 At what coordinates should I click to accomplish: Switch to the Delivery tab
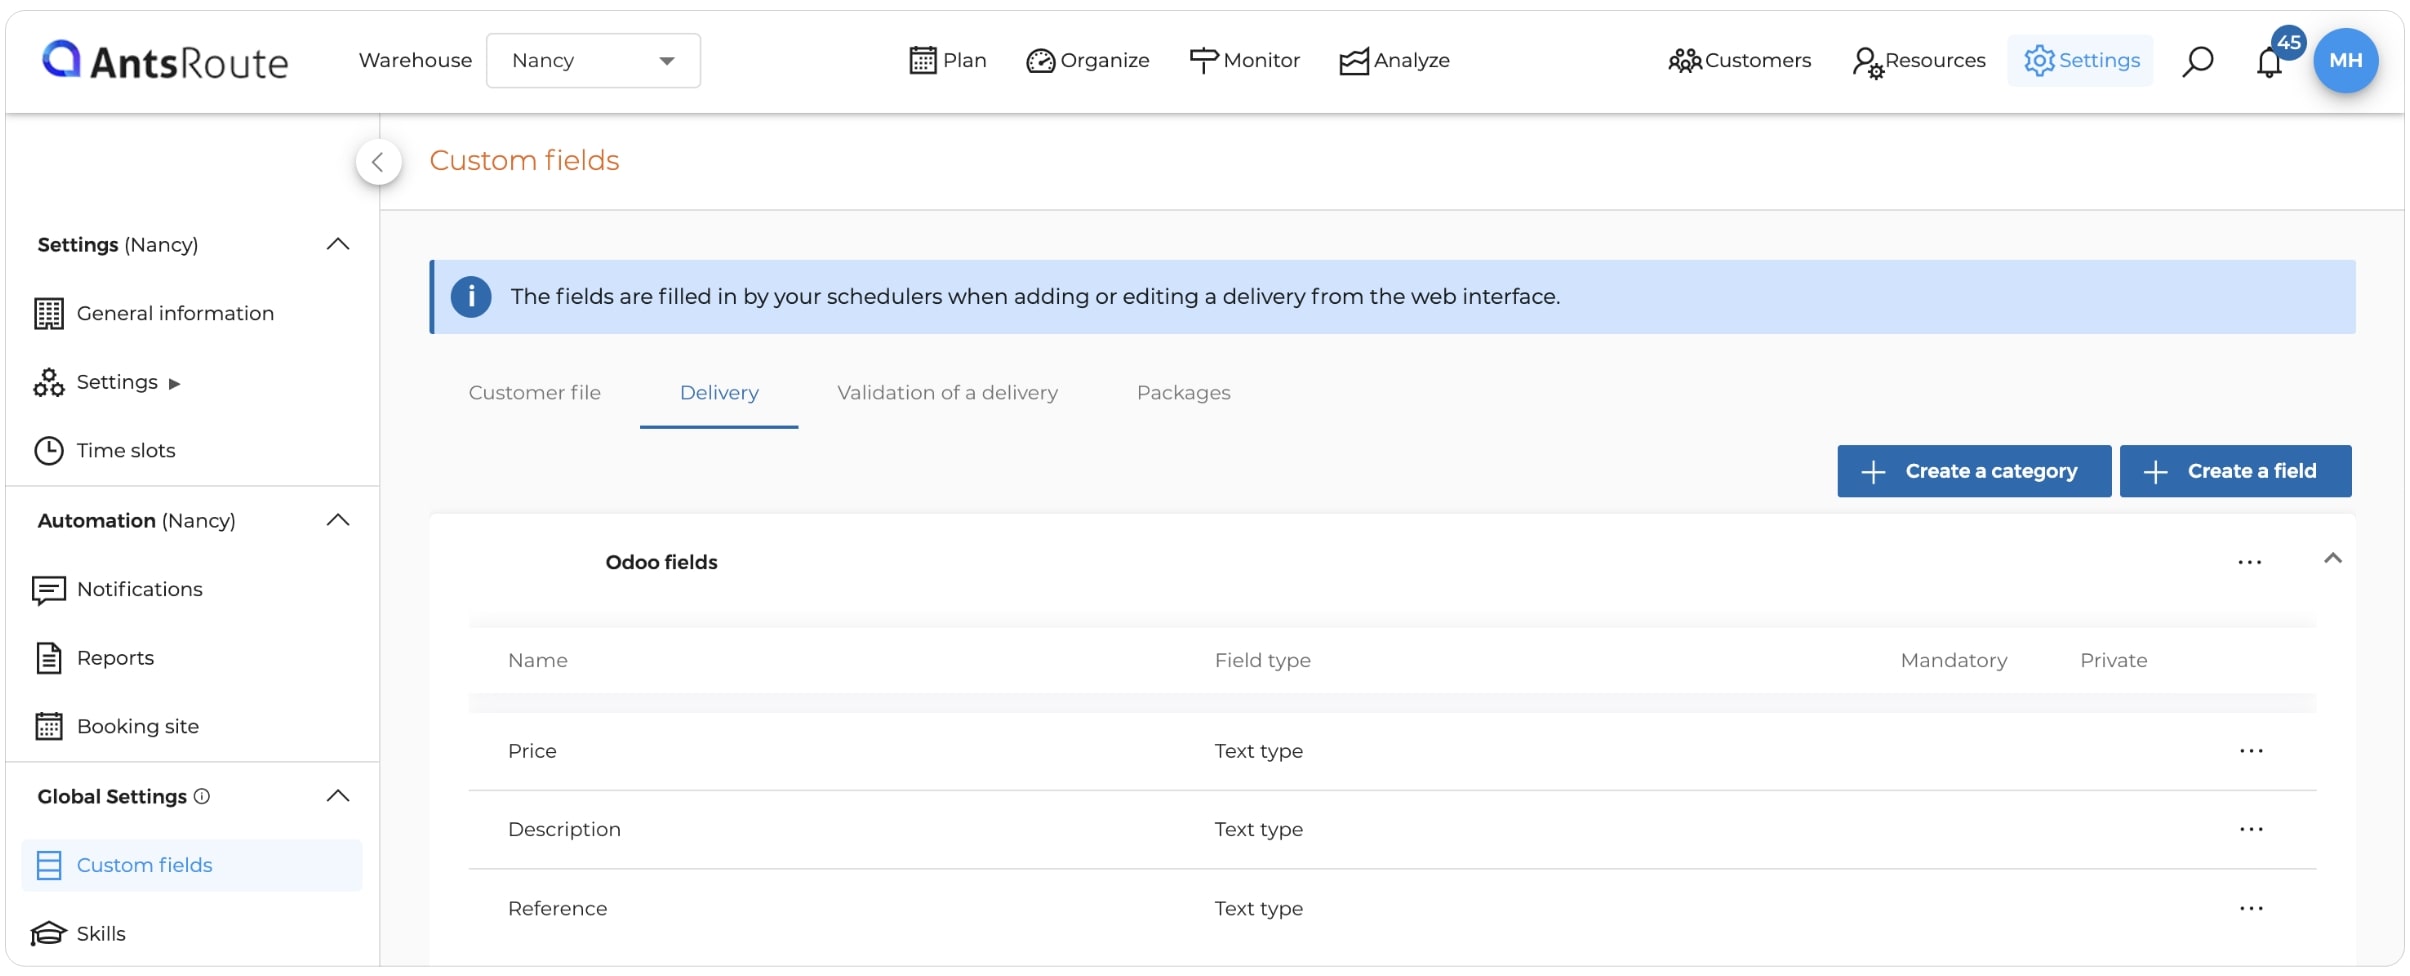tap(719, 394)
